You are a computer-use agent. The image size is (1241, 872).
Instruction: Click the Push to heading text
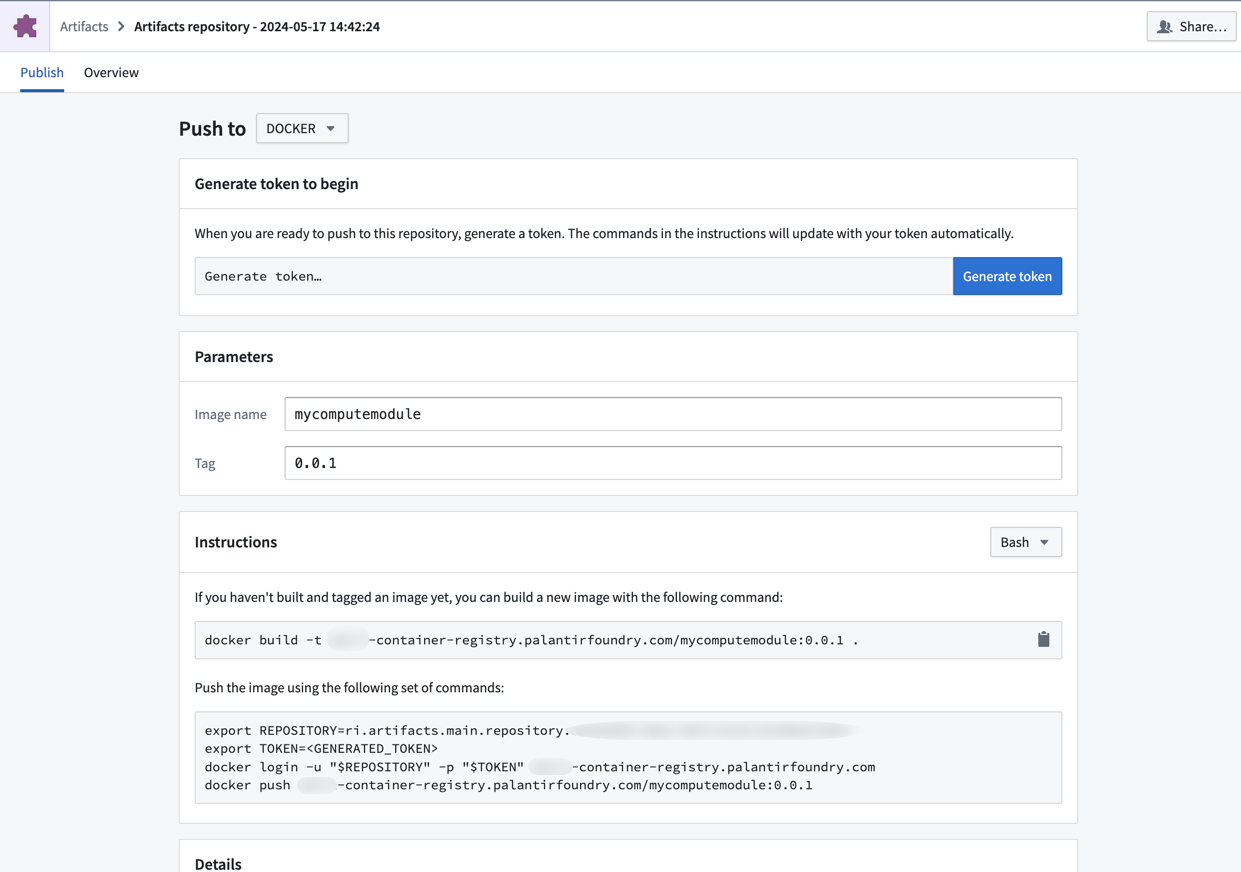coord(212,128)
